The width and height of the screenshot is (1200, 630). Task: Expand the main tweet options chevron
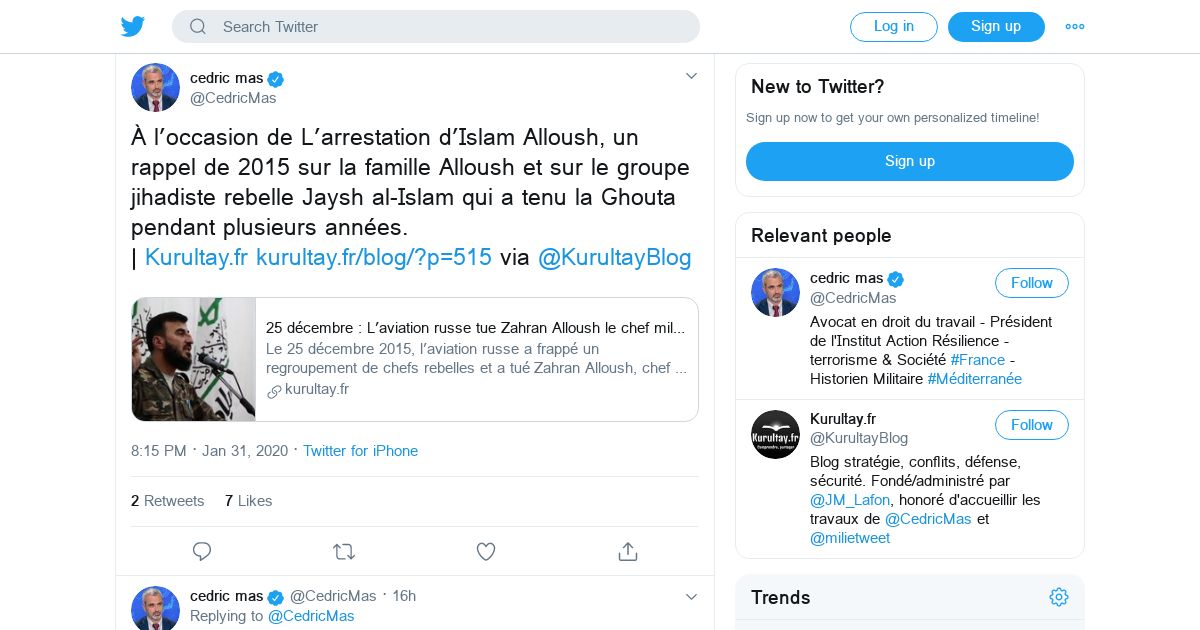(x=691, y=76)
